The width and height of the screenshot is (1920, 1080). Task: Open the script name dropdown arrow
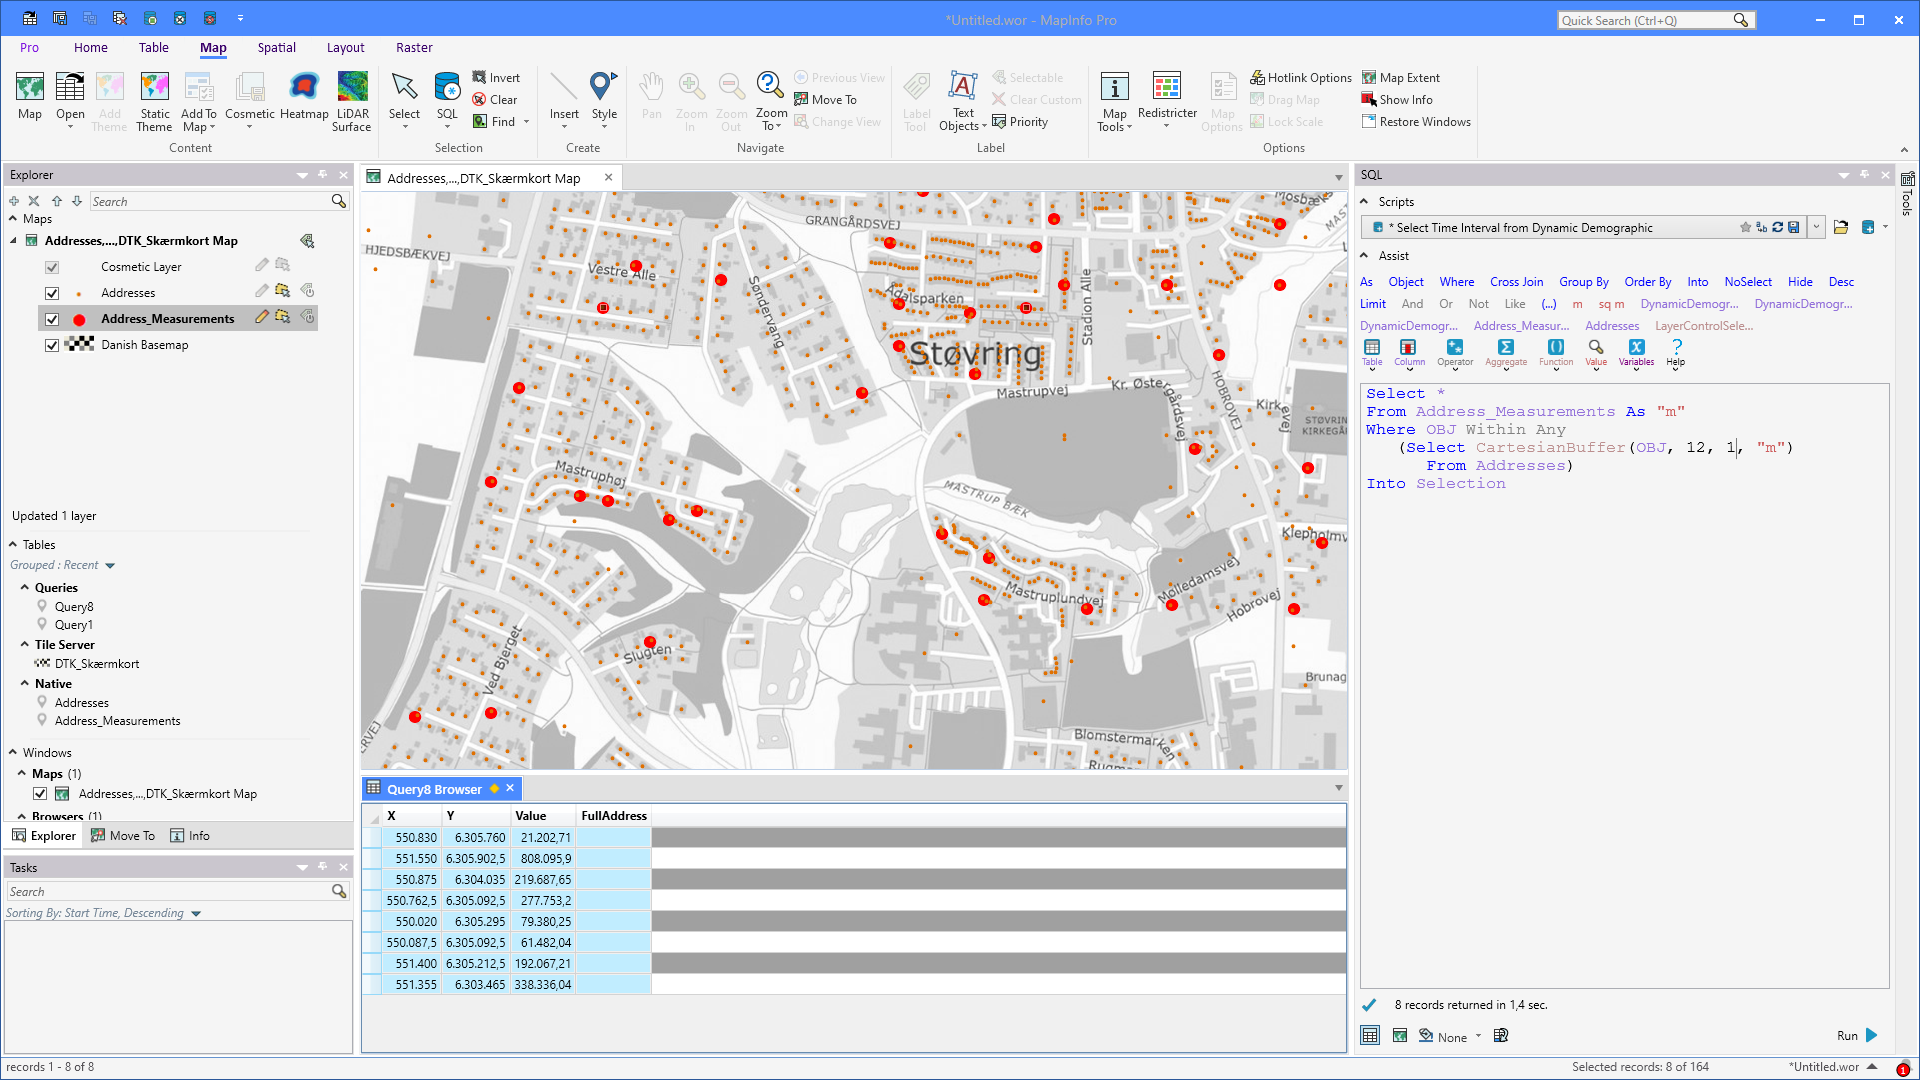(x=1816, y=227)
